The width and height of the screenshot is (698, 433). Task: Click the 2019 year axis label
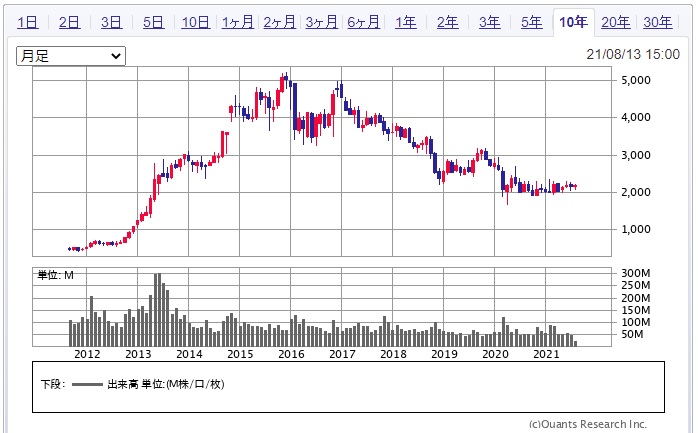click(444, 354)
